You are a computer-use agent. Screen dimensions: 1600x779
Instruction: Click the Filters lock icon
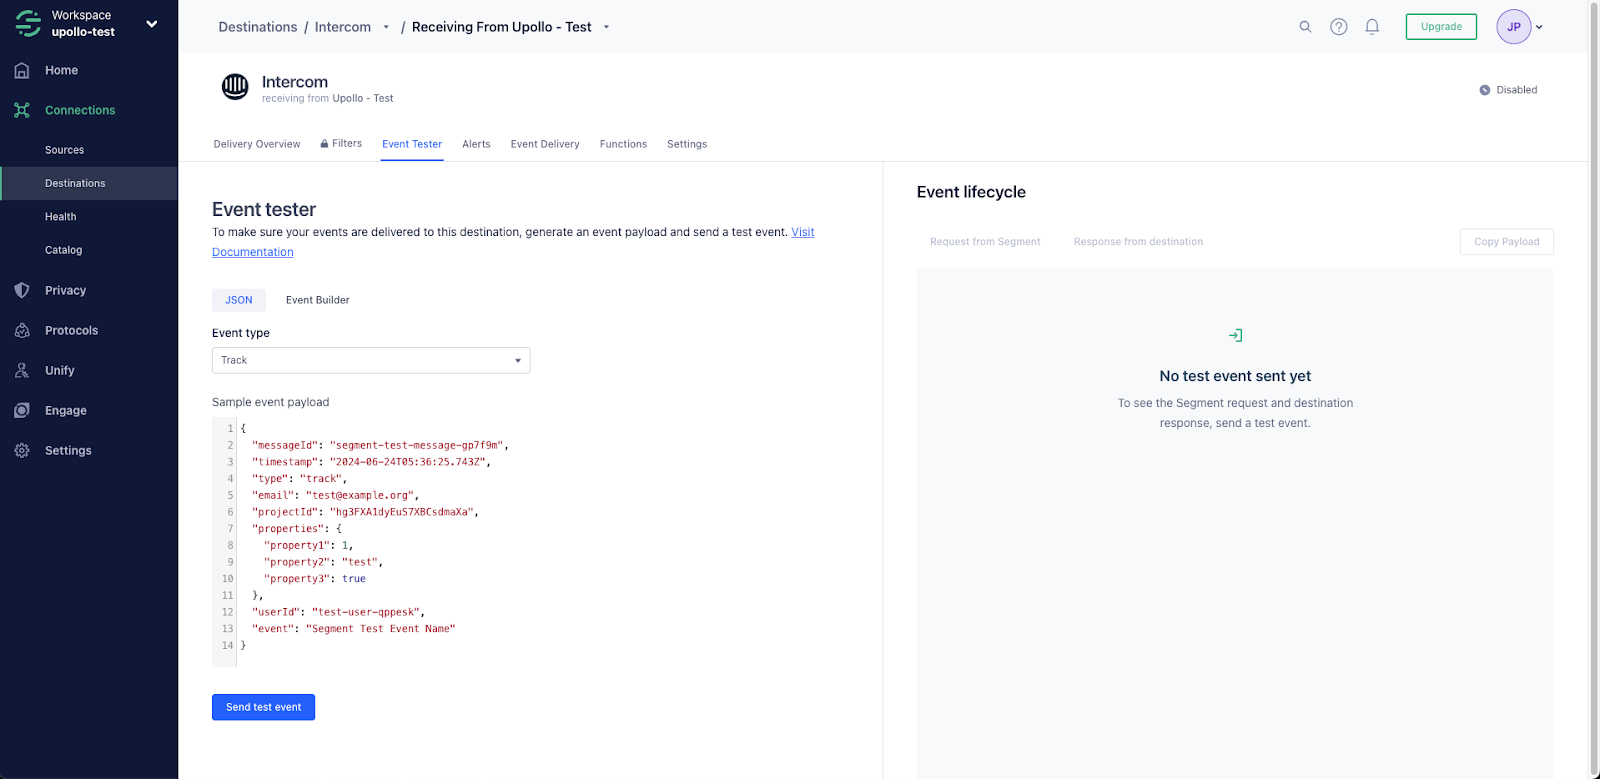pyautogui.click(x=324, y=144)
